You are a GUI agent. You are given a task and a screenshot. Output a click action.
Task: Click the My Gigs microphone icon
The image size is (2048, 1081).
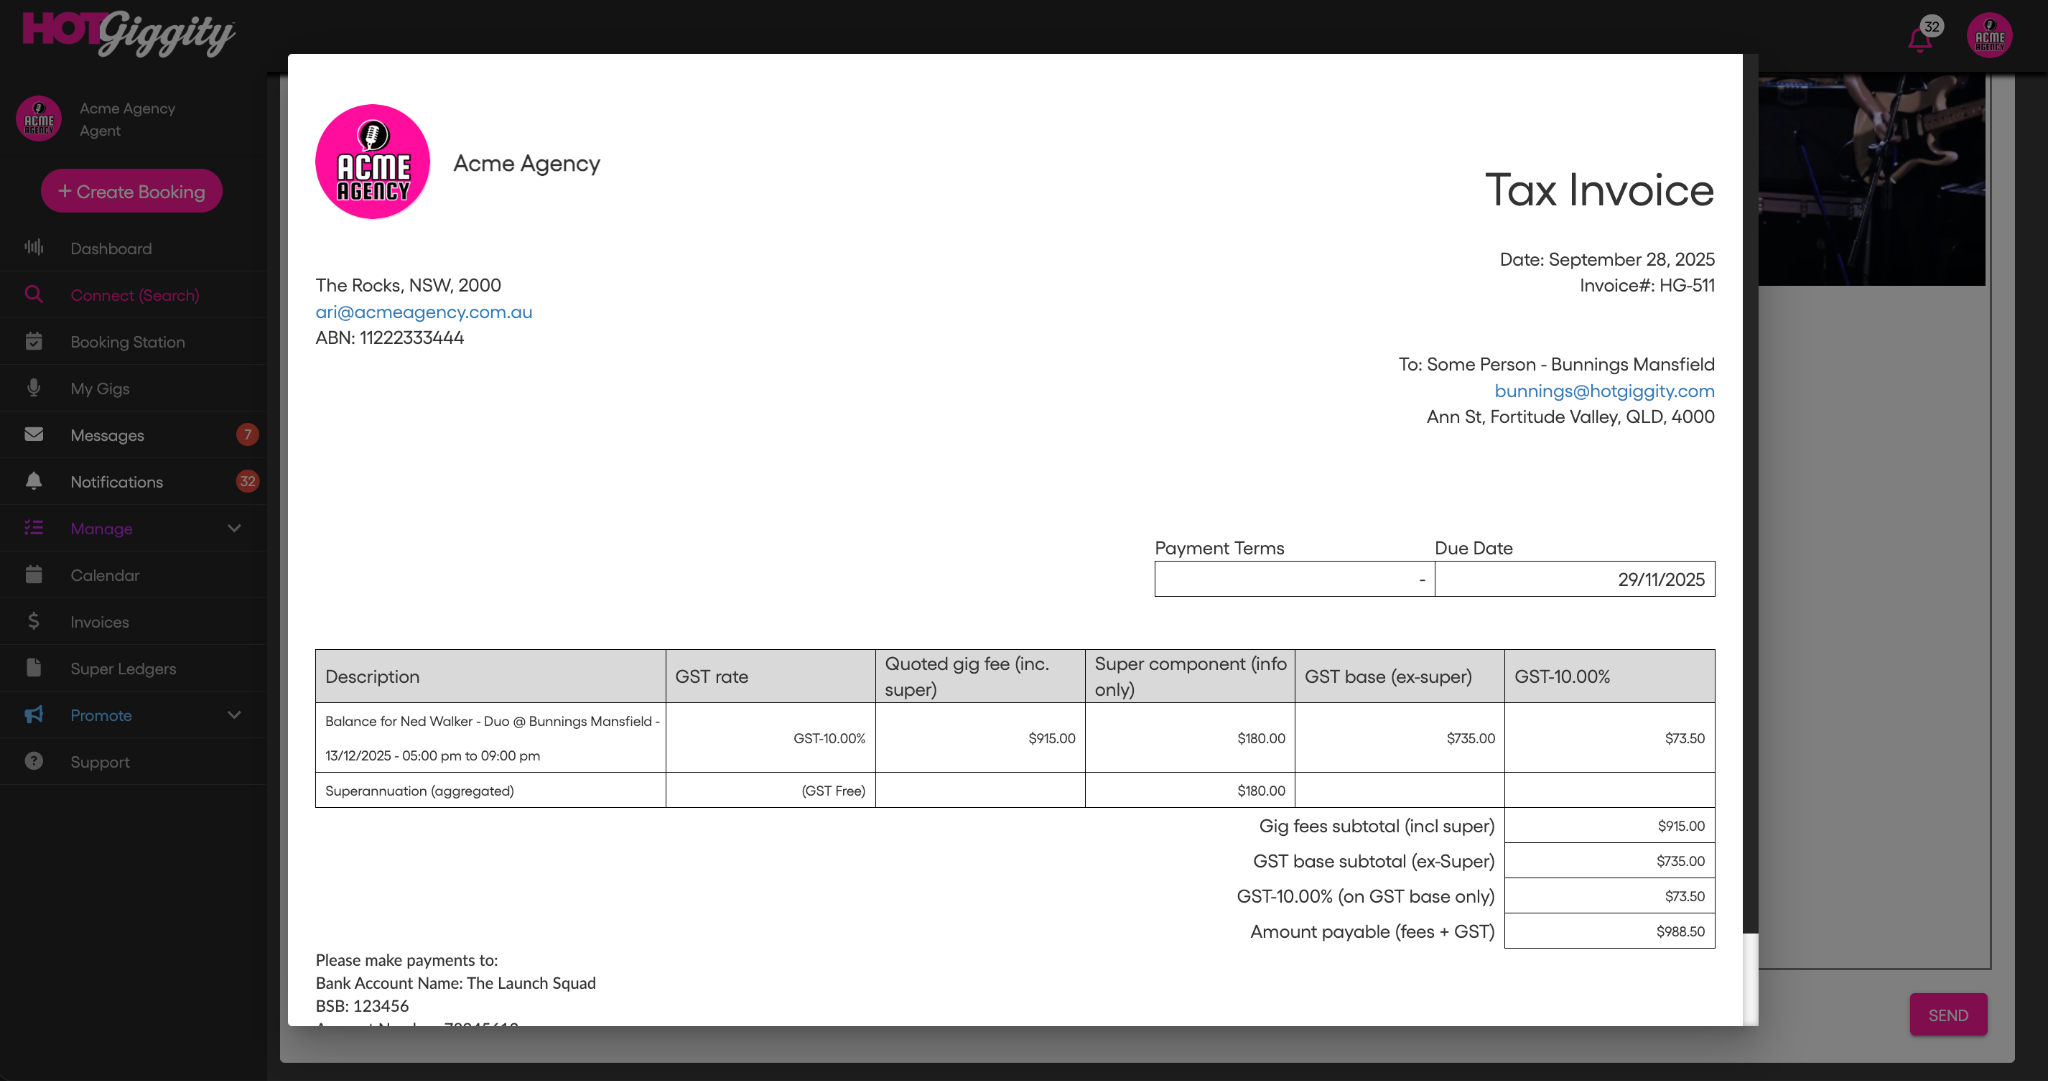point(34,388)
